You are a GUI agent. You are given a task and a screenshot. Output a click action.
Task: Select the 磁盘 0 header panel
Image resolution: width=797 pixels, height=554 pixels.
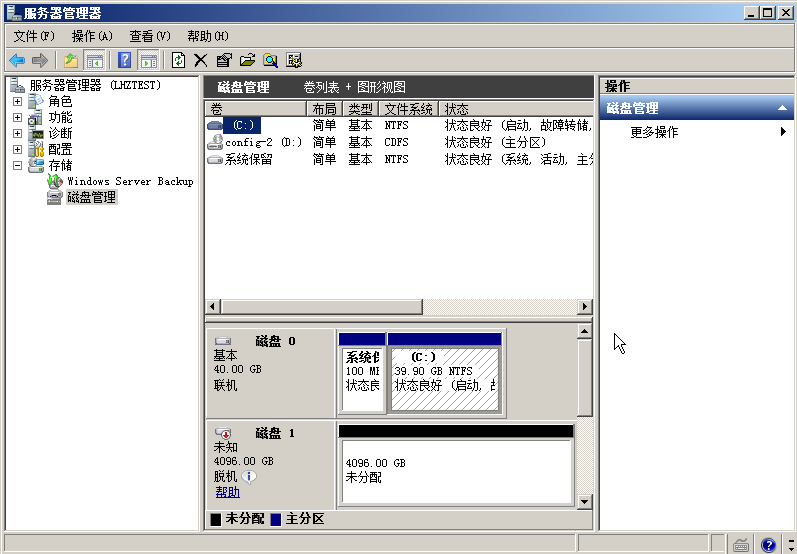pos(270,374)
